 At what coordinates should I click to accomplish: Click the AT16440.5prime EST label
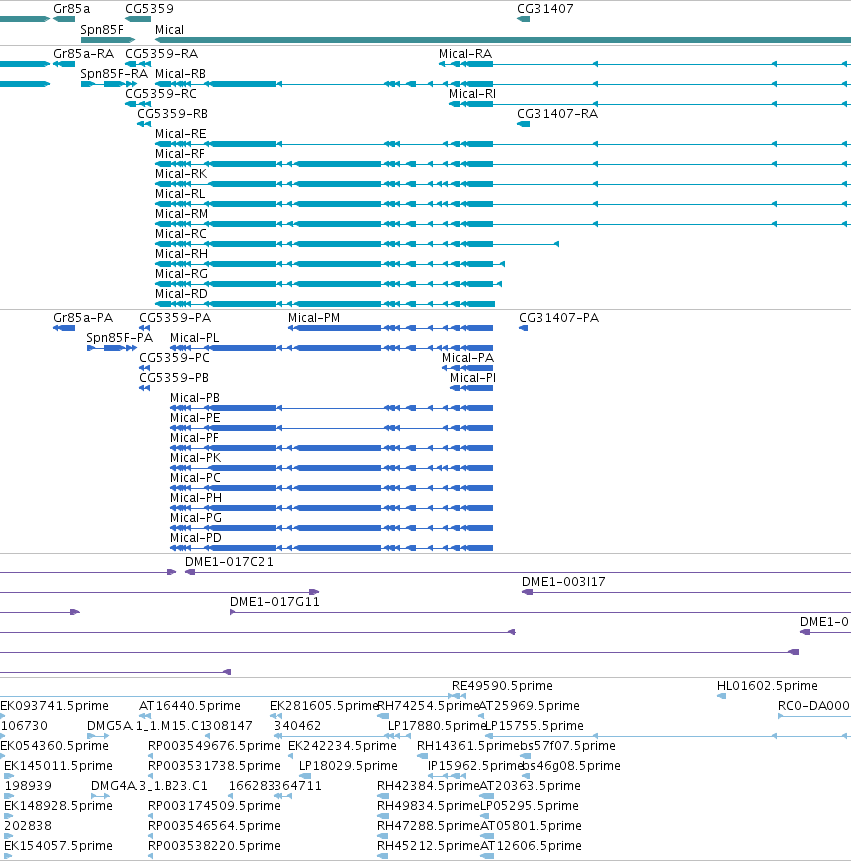point(190,706)
